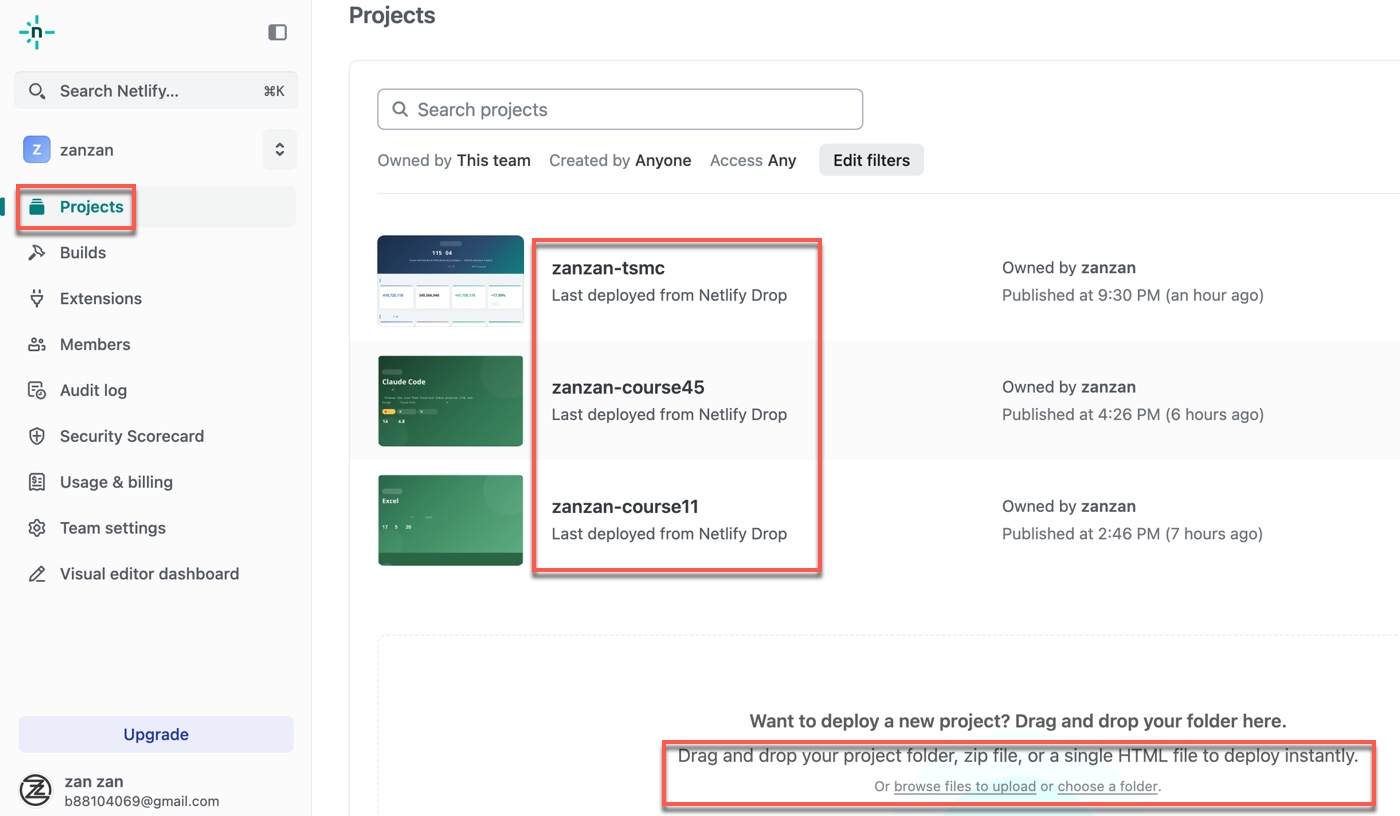The image size is (1400, 816).
Task: Click Published at 2:46 PM text
Action: tap(1132, 534)
